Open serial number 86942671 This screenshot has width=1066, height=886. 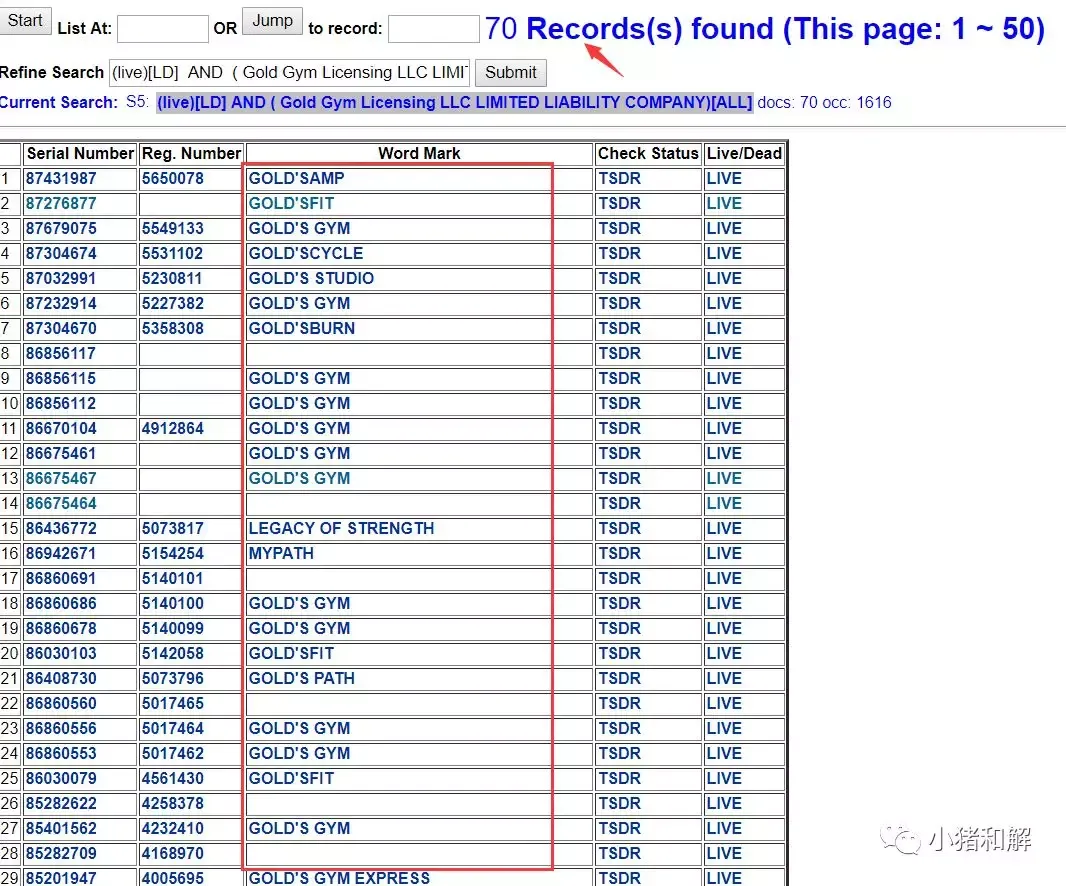tap(61, 553)
